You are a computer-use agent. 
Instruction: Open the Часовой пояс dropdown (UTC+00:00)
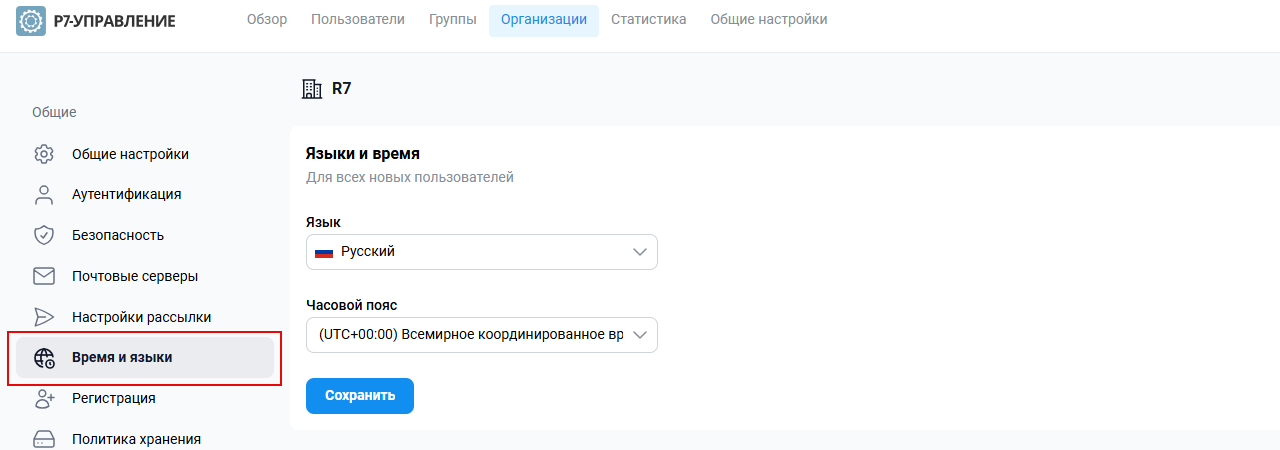(482, 335)
